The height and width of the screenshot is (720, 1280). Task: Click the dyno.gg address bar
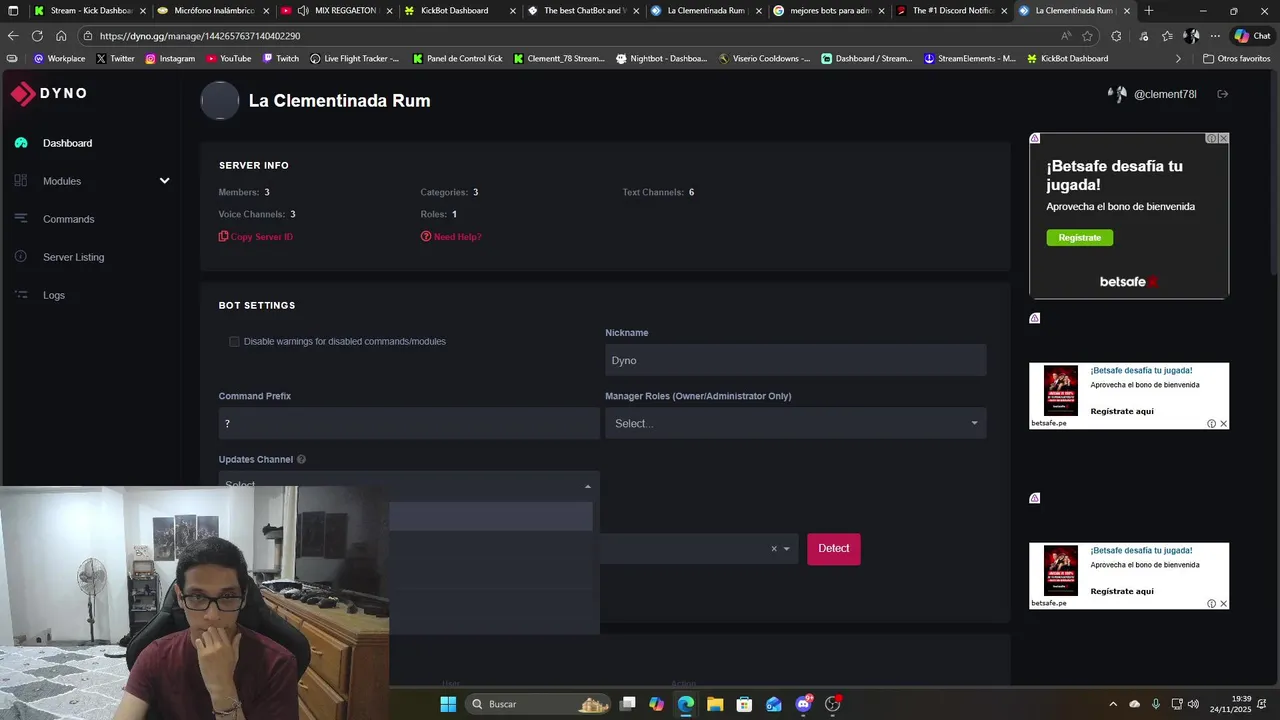pyautogui.click(x=568, y=36)
